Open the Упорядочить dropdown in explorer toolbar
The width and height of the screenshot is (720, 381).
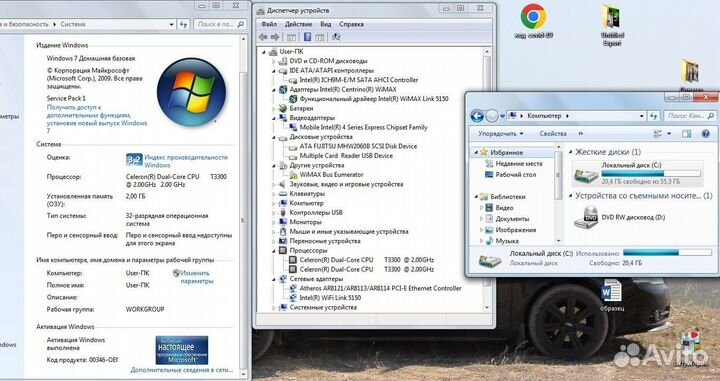[501, 134]
